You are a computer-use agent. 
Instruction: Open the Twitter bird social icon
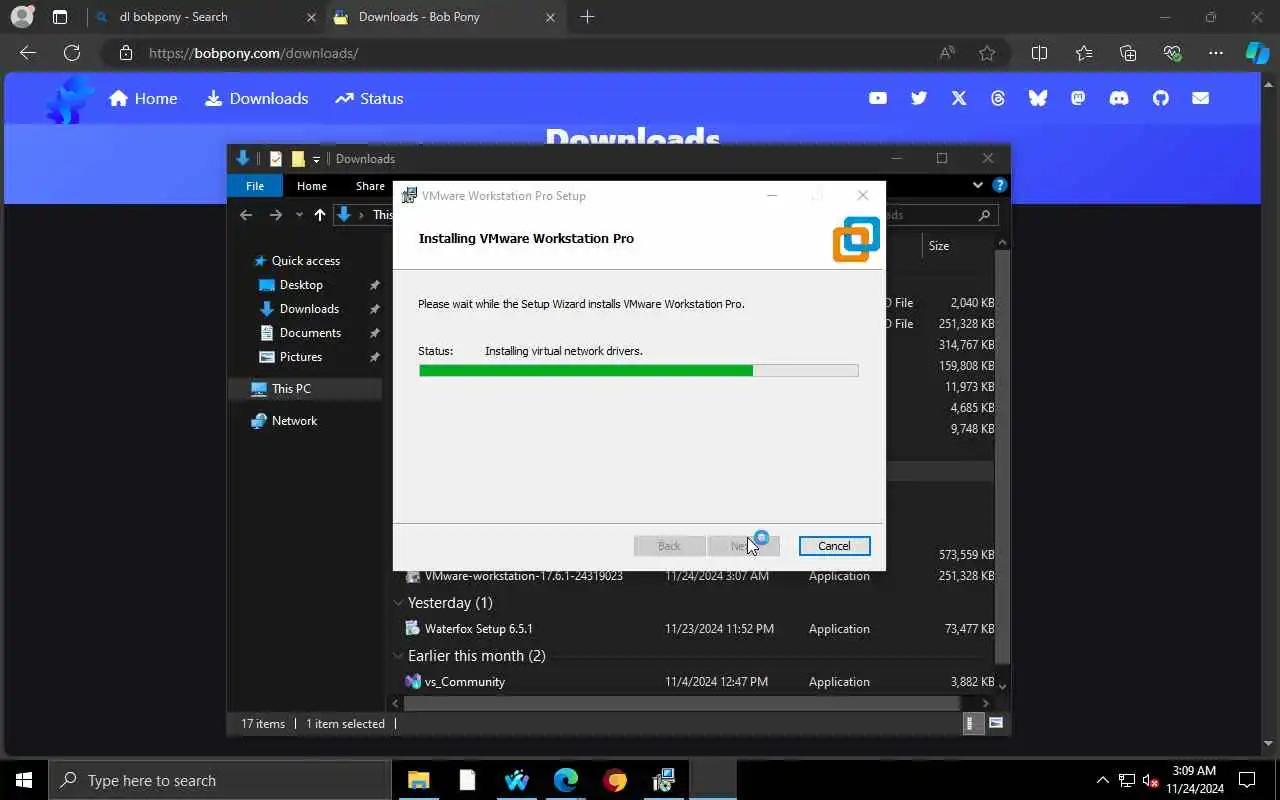point(919,98)
